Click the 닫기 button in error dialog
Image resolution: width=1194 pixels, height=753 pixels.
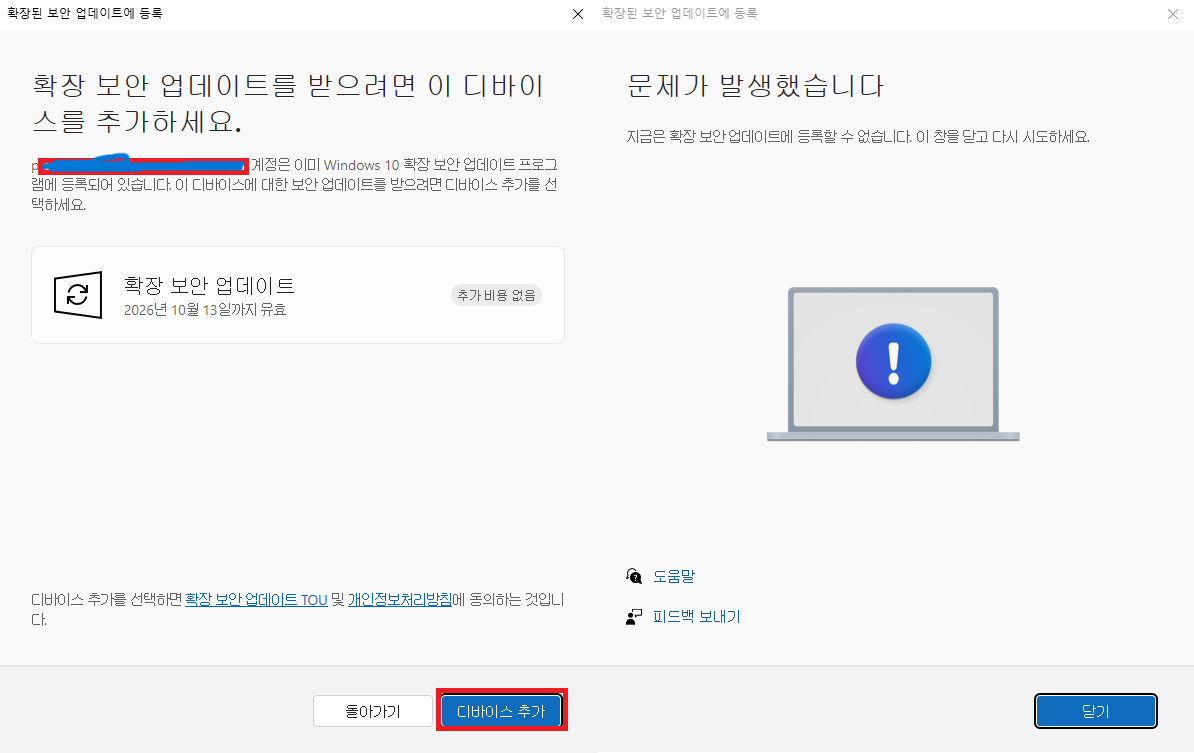pos(1095,711)
